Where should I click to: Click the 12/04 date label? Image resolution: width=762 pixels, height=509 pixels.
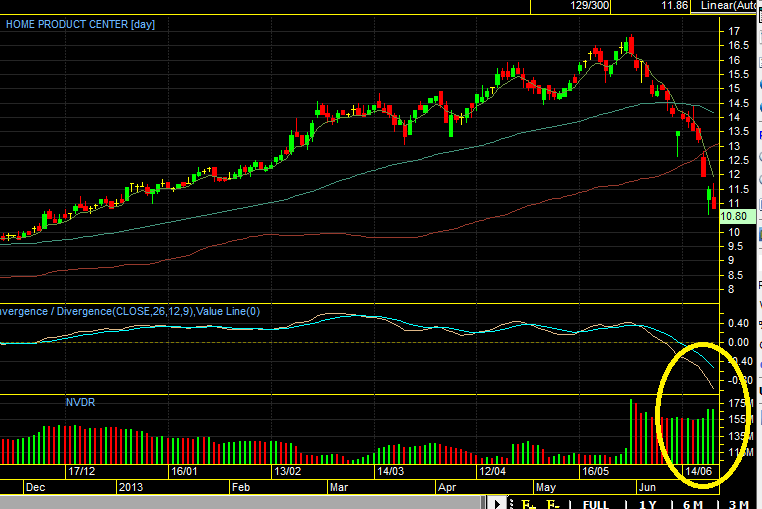pos(493,471)
